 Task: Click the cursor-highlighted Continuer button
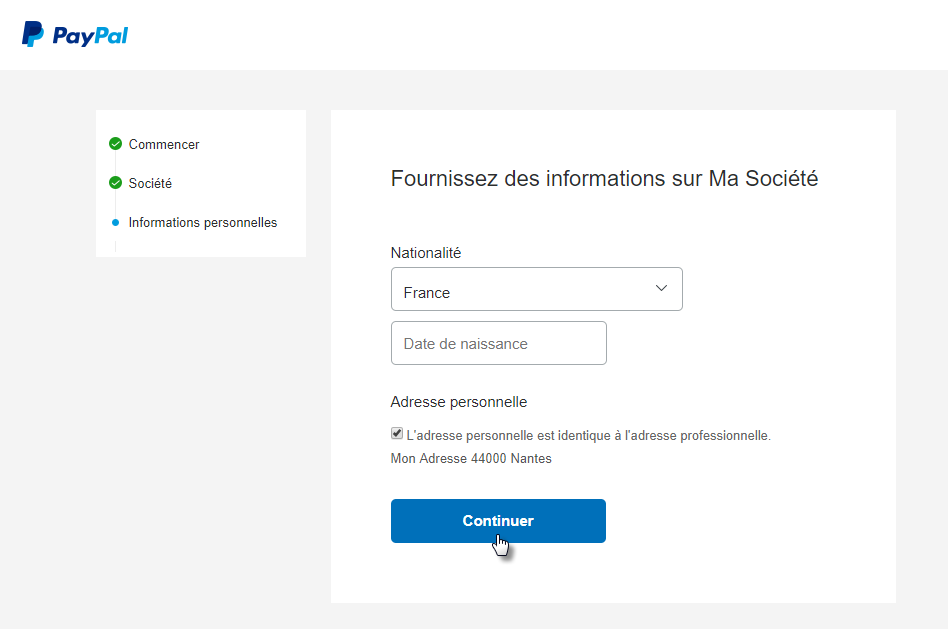[497, 520]
